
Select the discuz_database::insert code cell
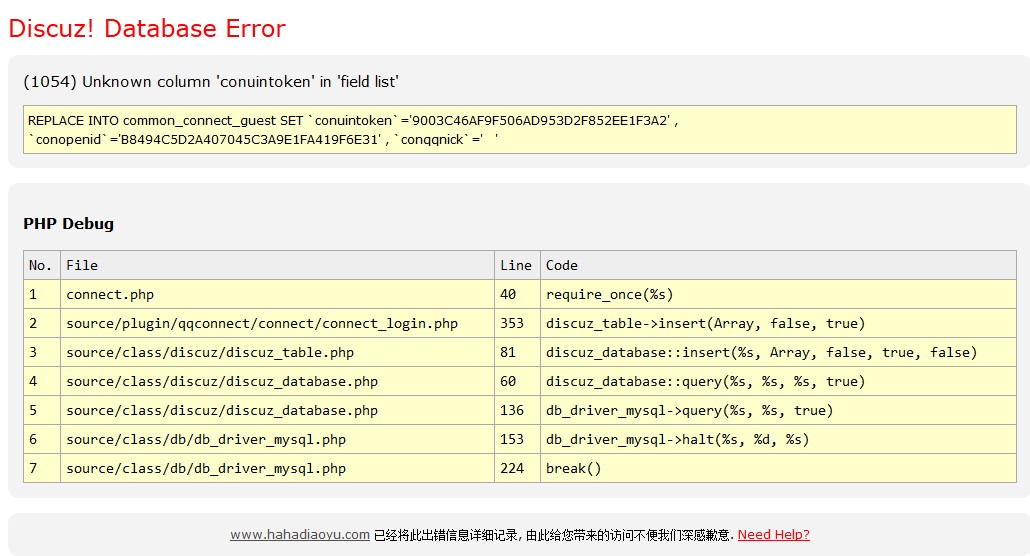click(x=778, y=352)
